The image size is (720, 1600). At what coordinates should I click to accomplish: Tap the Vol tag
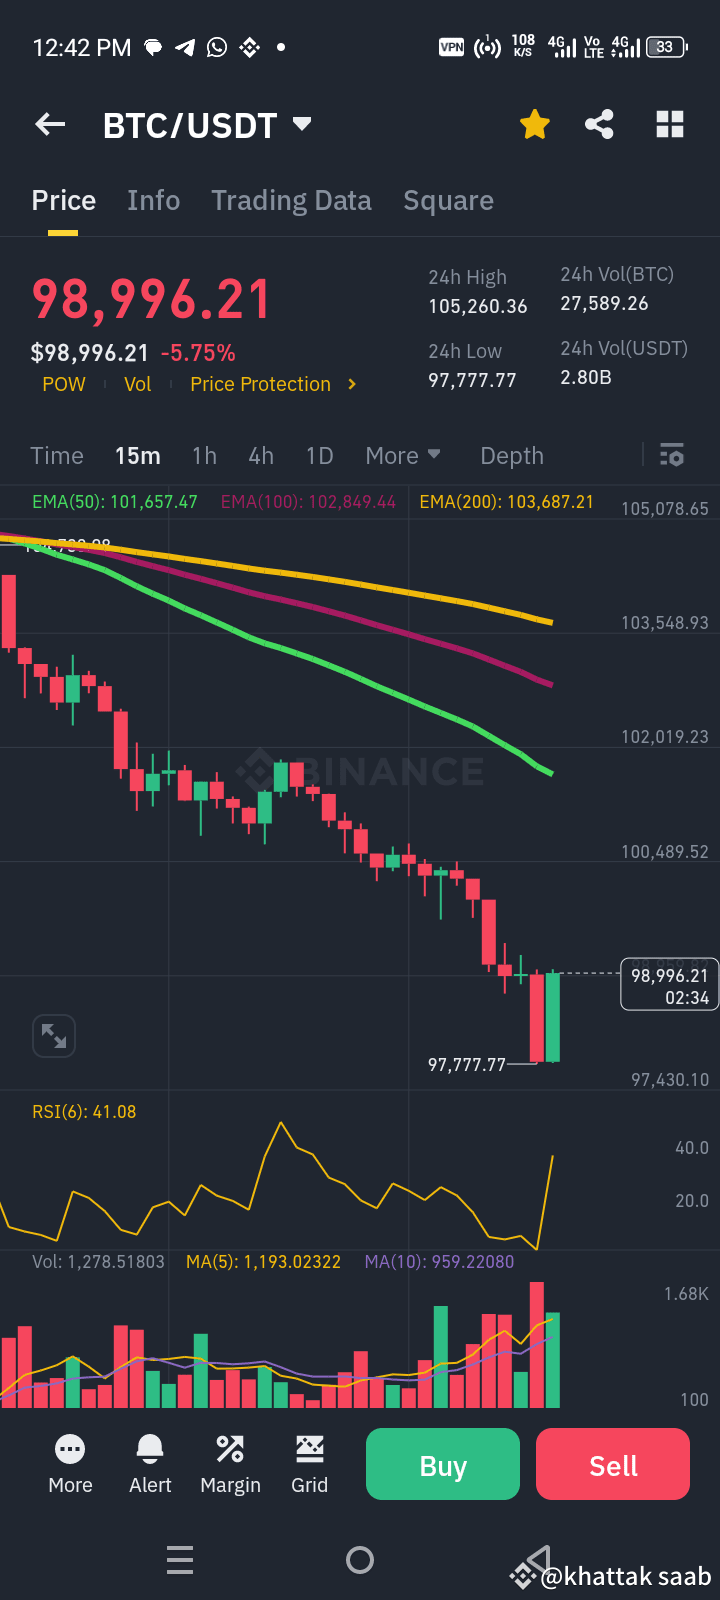(137, 384)
